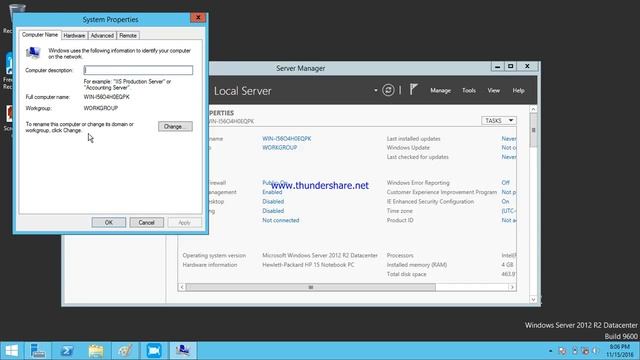Click the Disabled Remote Desktop link
The width and height of the screenshot is (640, 360).
tap(273, 202)
